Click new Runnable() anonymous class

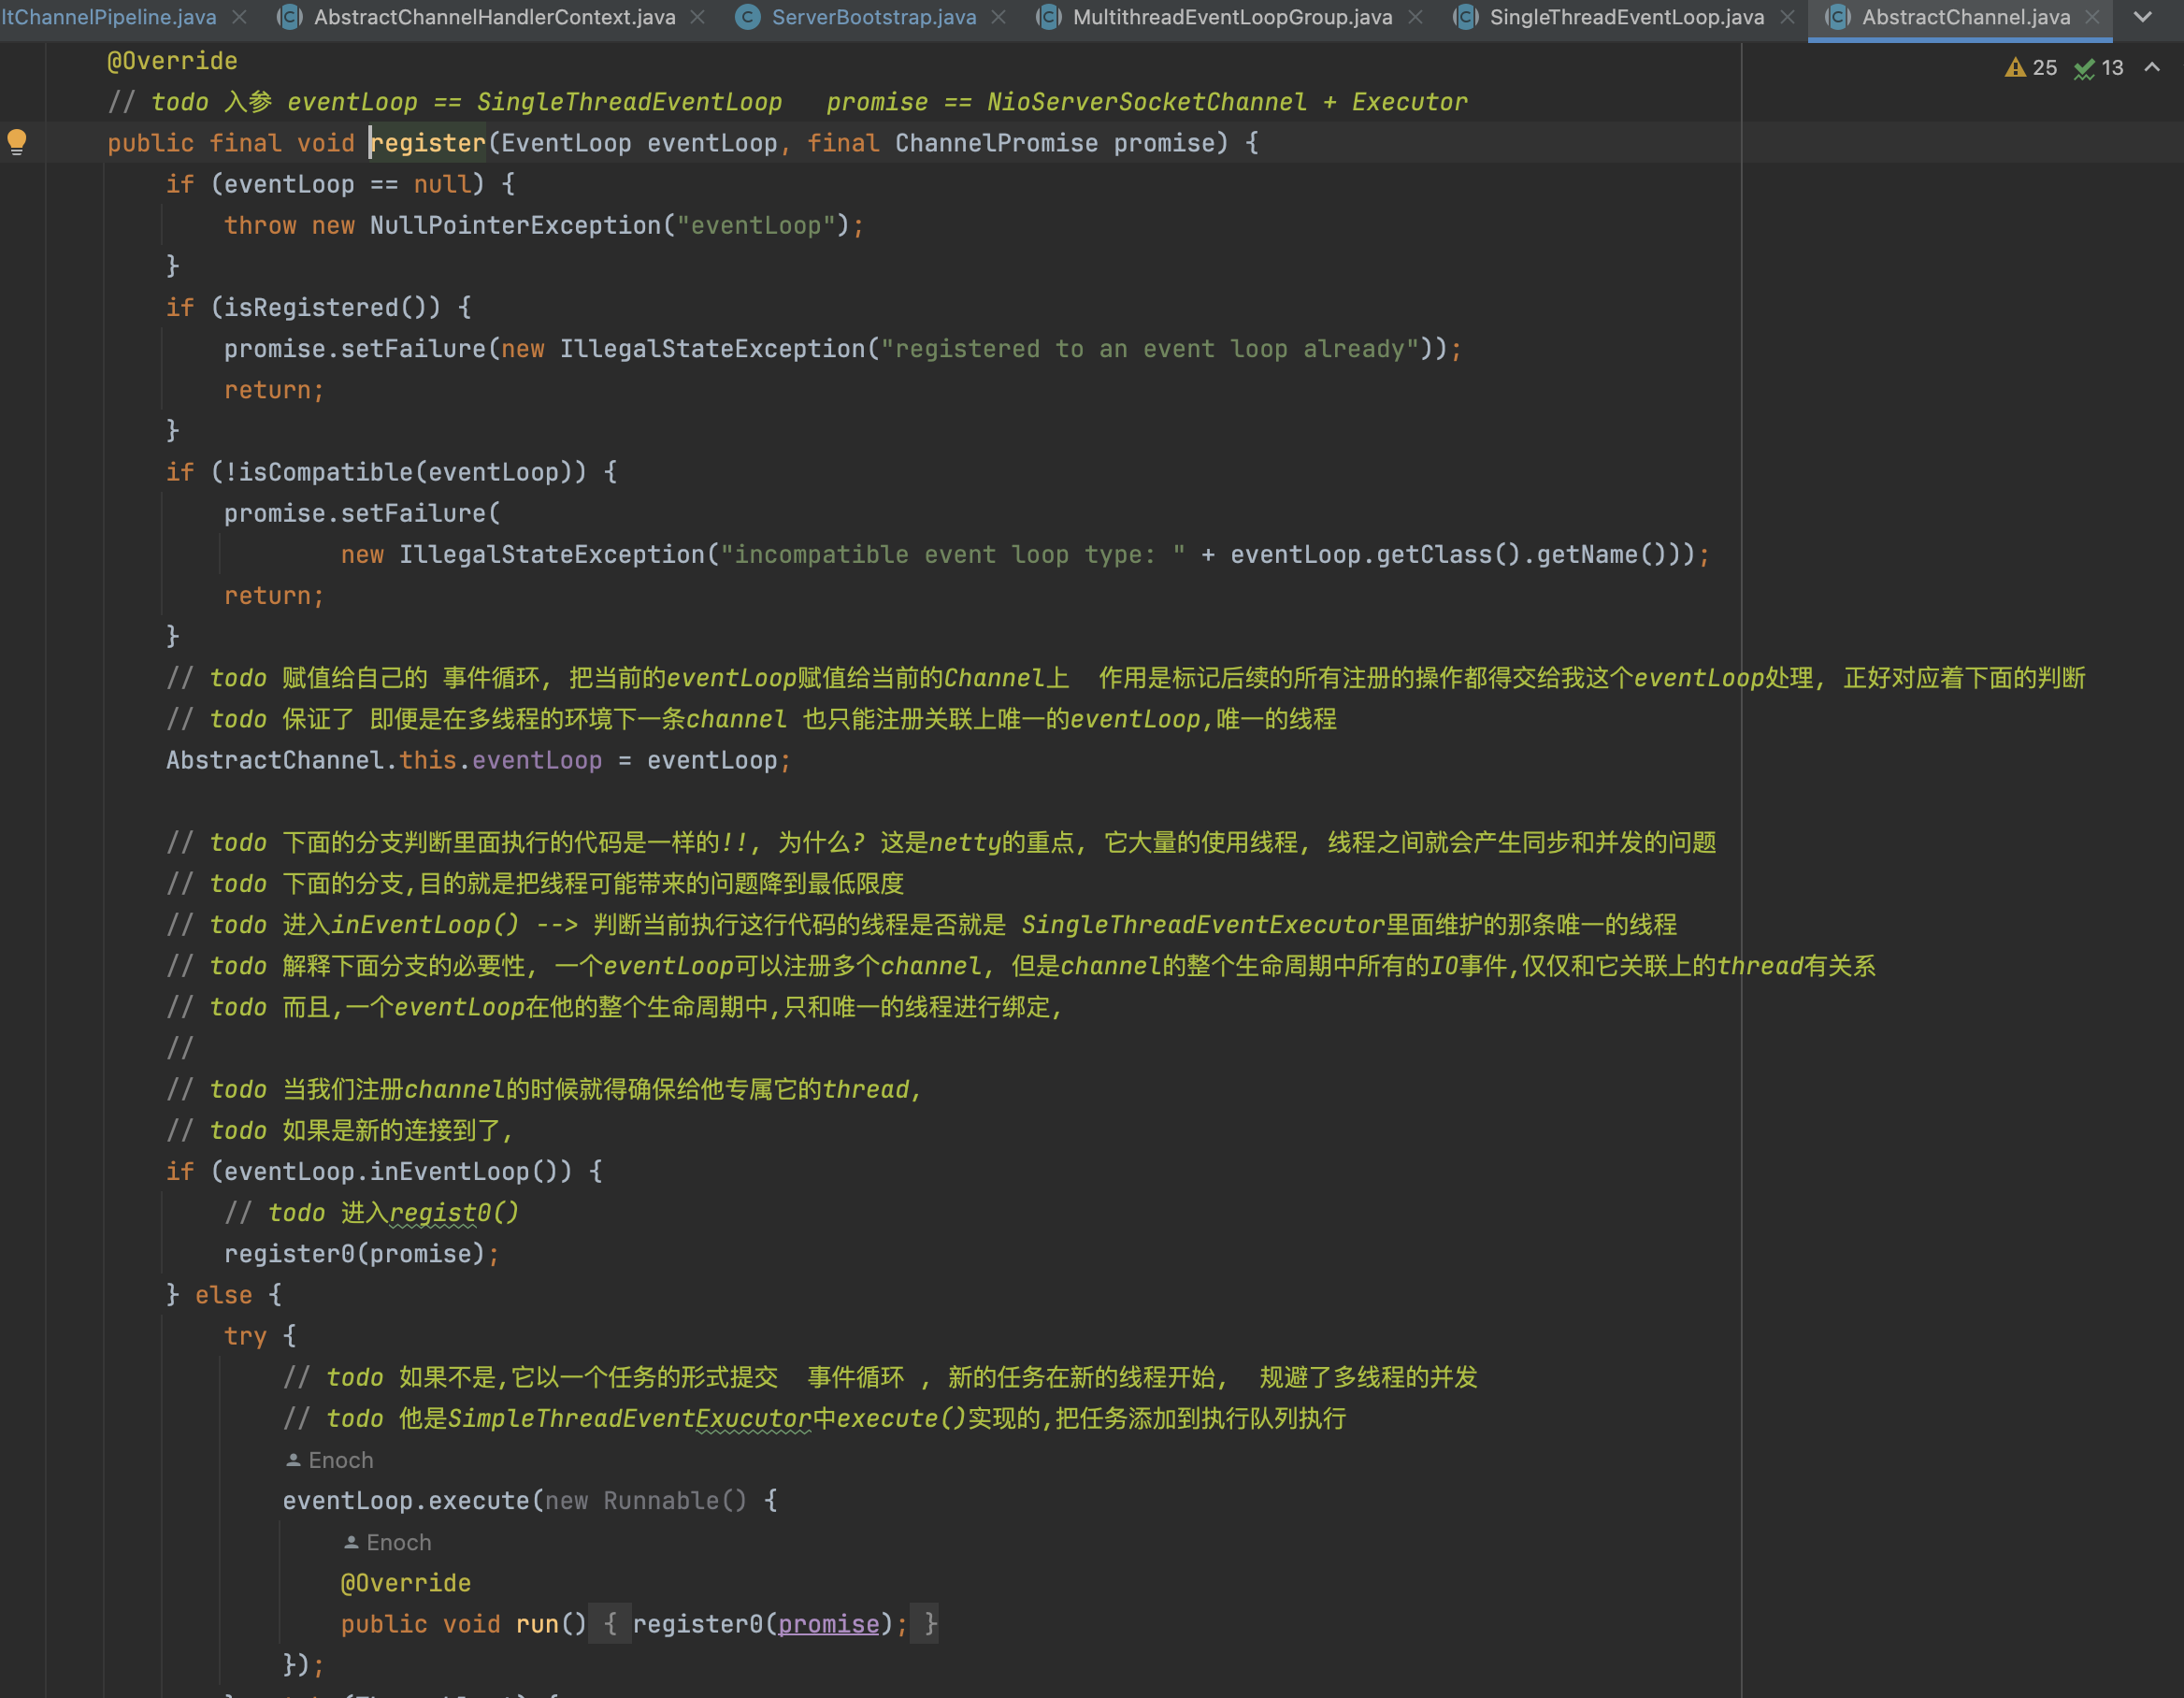pos(646,1500)
